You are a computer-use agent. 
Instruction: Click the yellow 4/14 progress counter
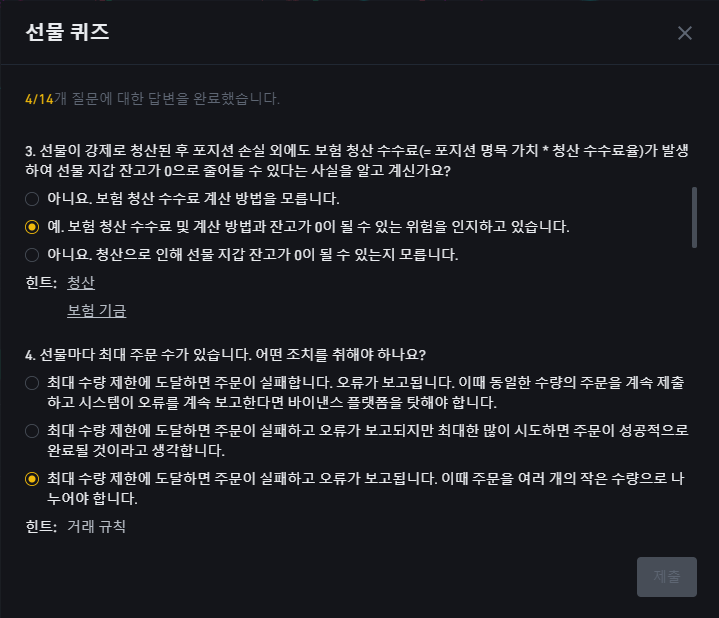(x=39, y=99)
